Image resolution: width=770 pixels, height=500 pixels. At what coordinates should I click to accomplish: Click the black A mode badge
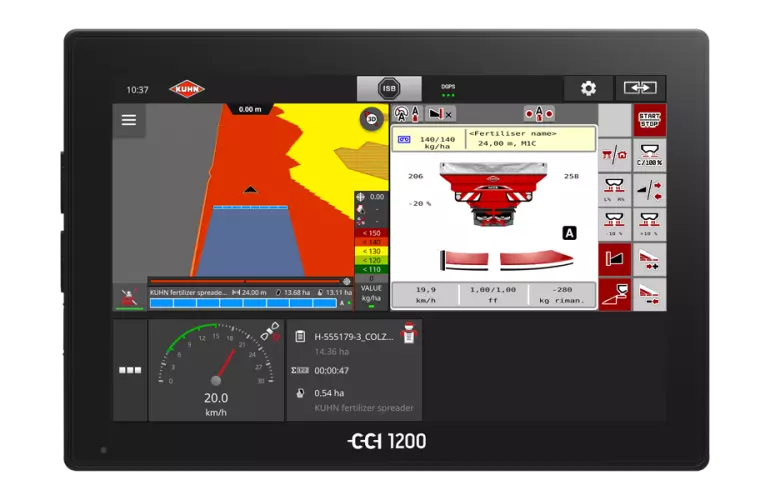569,233
